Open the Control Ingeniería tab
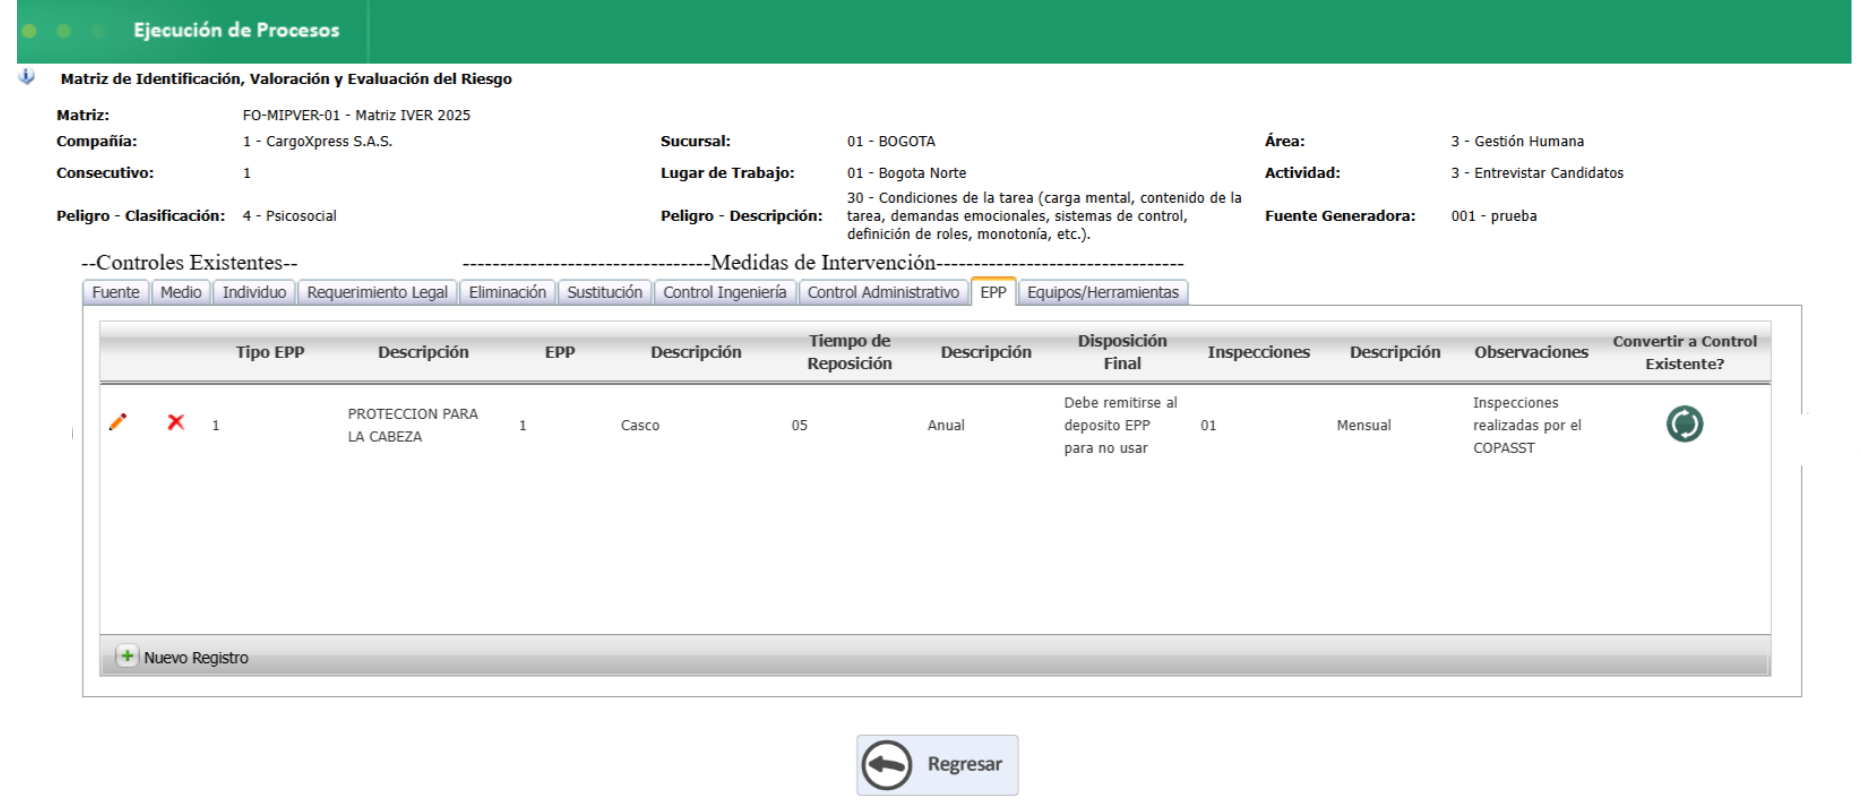The image size is (1861, 804). tap(725, 292)
